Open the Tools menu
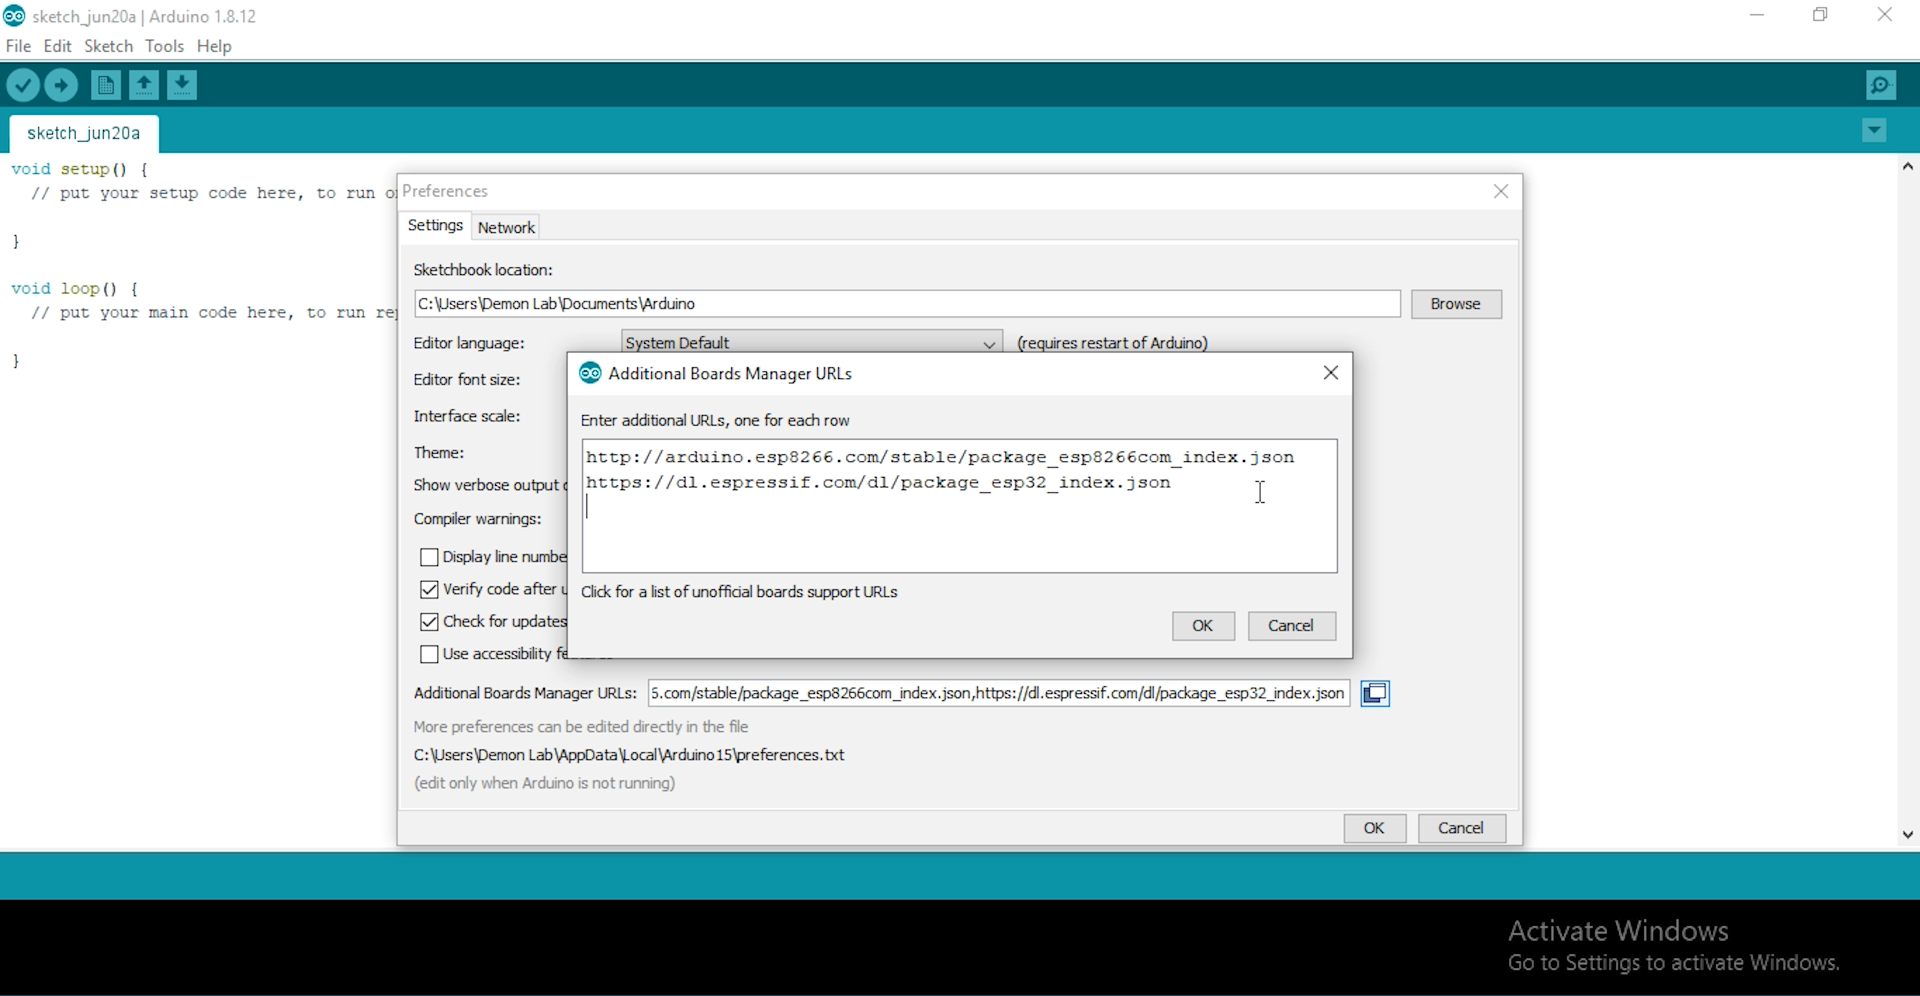 [x=165, y=46]
